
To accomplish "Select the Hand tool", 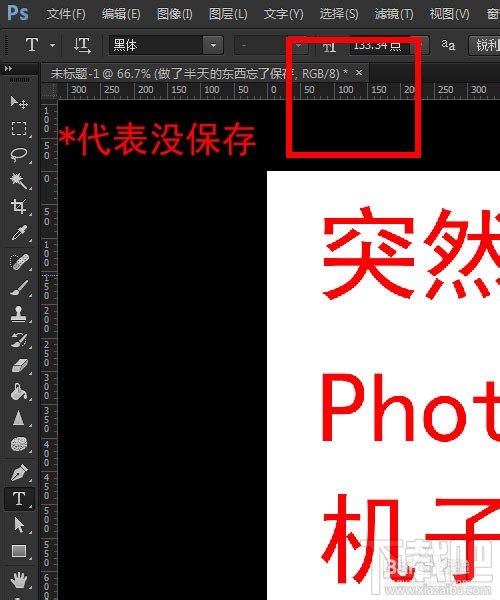I will 19,580.
